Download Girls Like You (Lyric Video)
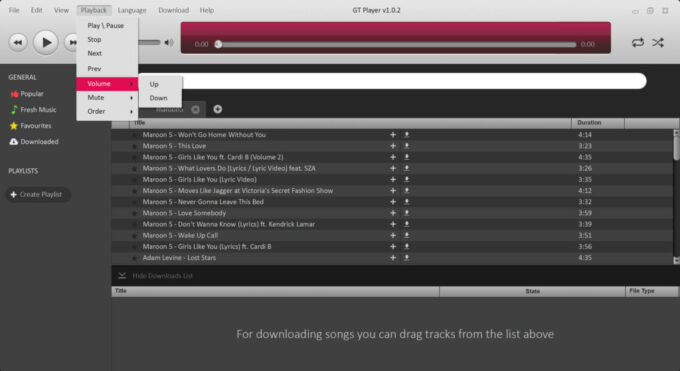The height and width of the screenshot is (371, 680). pyautogui.click(x=407, y=180)
